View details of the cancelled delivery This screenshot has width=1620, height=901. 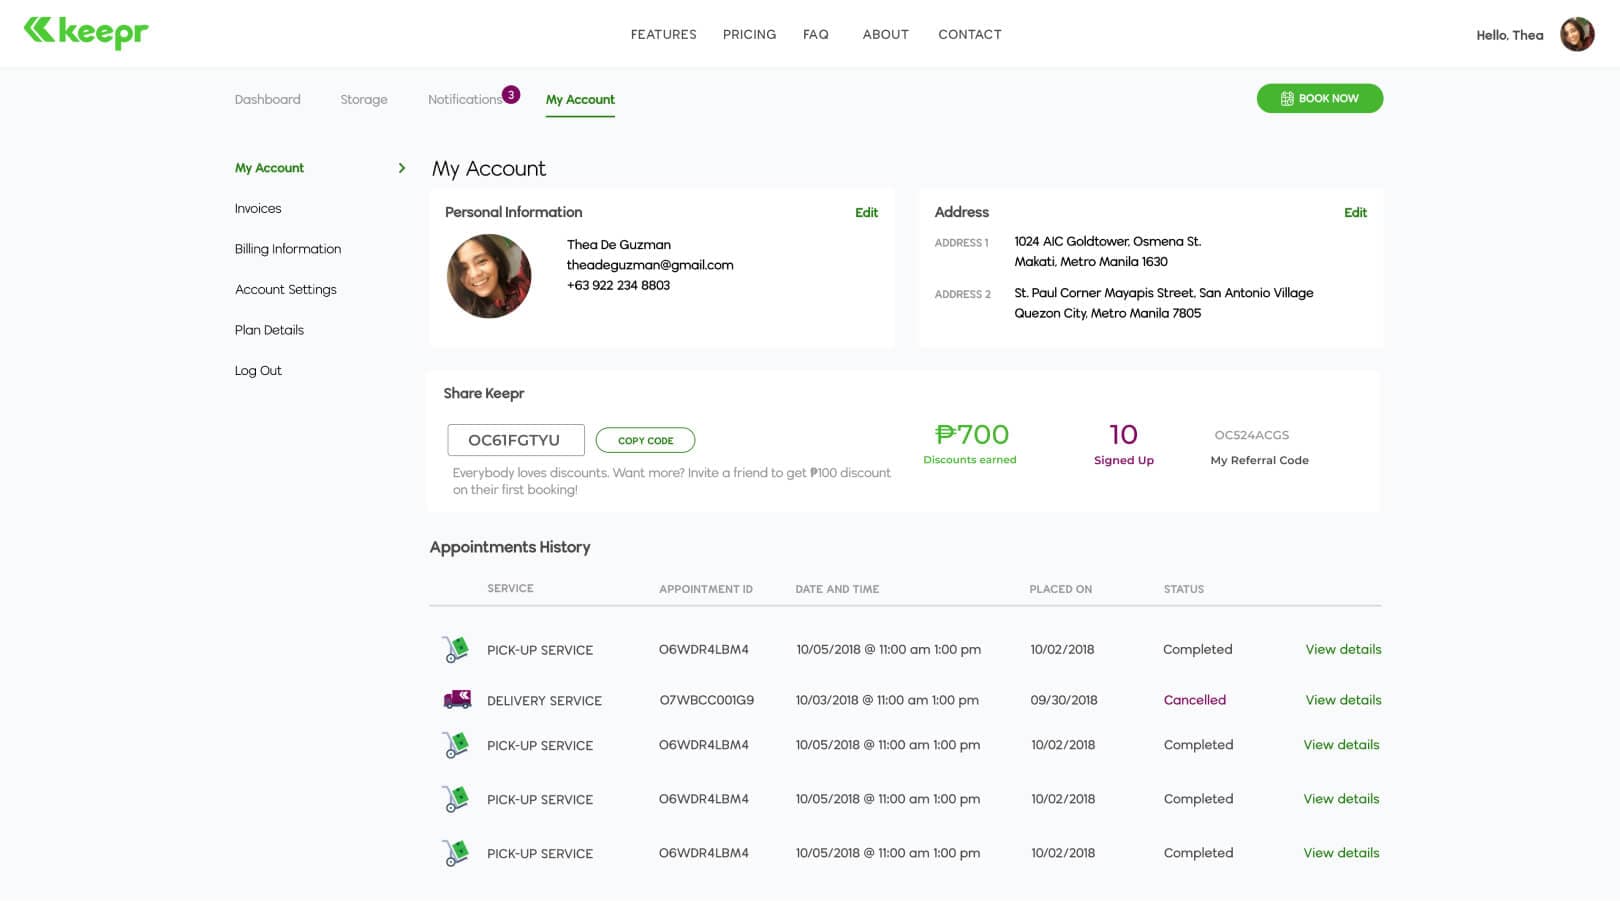click(1343, 700)
